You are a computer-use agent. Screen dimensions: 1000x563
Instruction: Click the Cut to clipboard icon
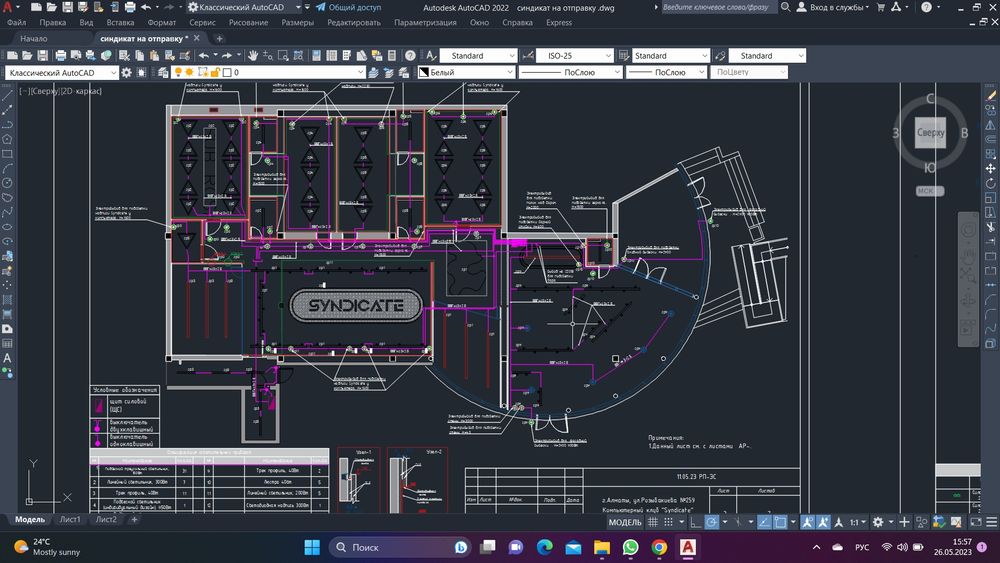(x=124, y=55)
